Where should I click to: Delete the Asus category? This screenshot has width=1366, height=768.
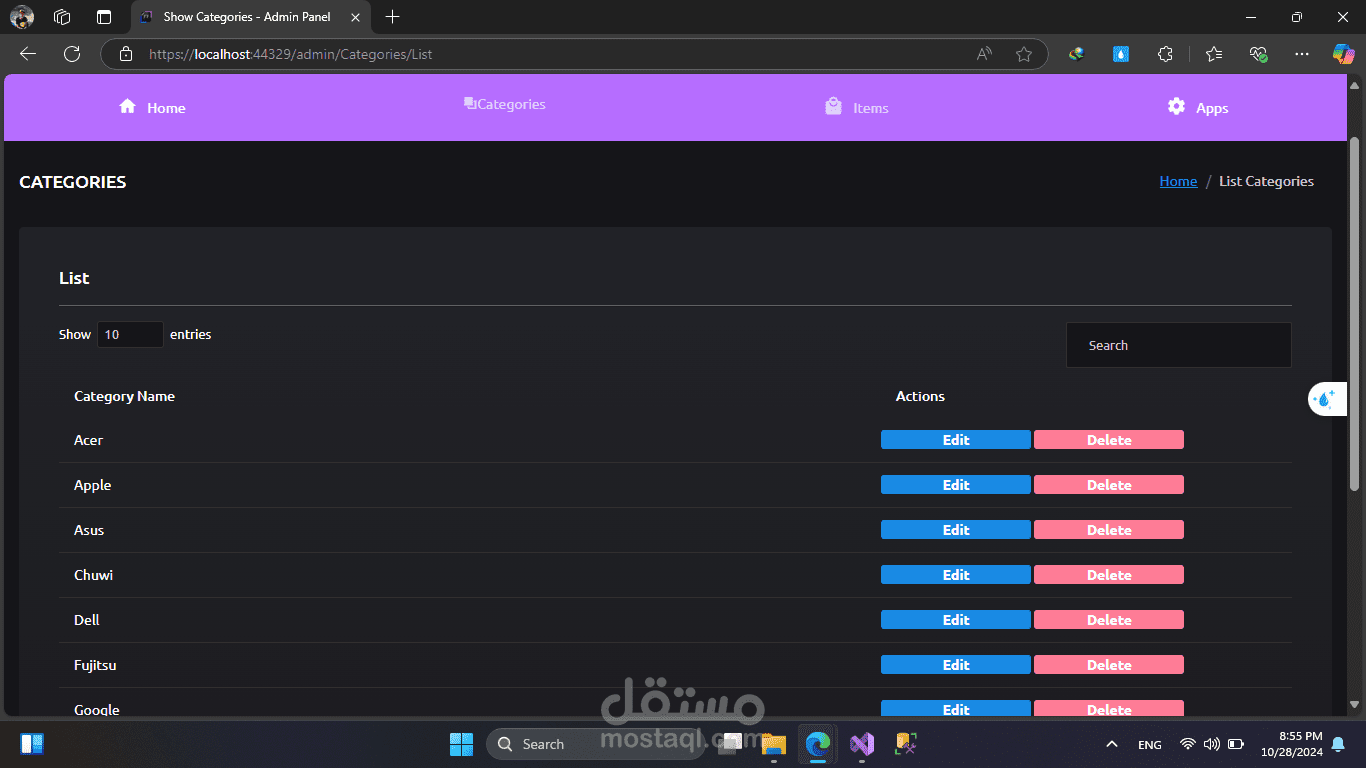(1109, 530)
